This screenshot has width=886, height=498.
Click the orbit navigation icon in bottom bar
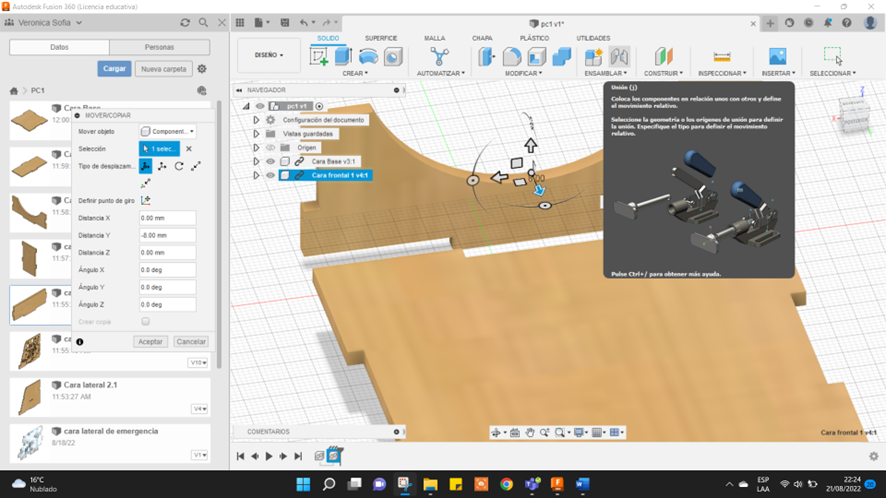point(496,432)
